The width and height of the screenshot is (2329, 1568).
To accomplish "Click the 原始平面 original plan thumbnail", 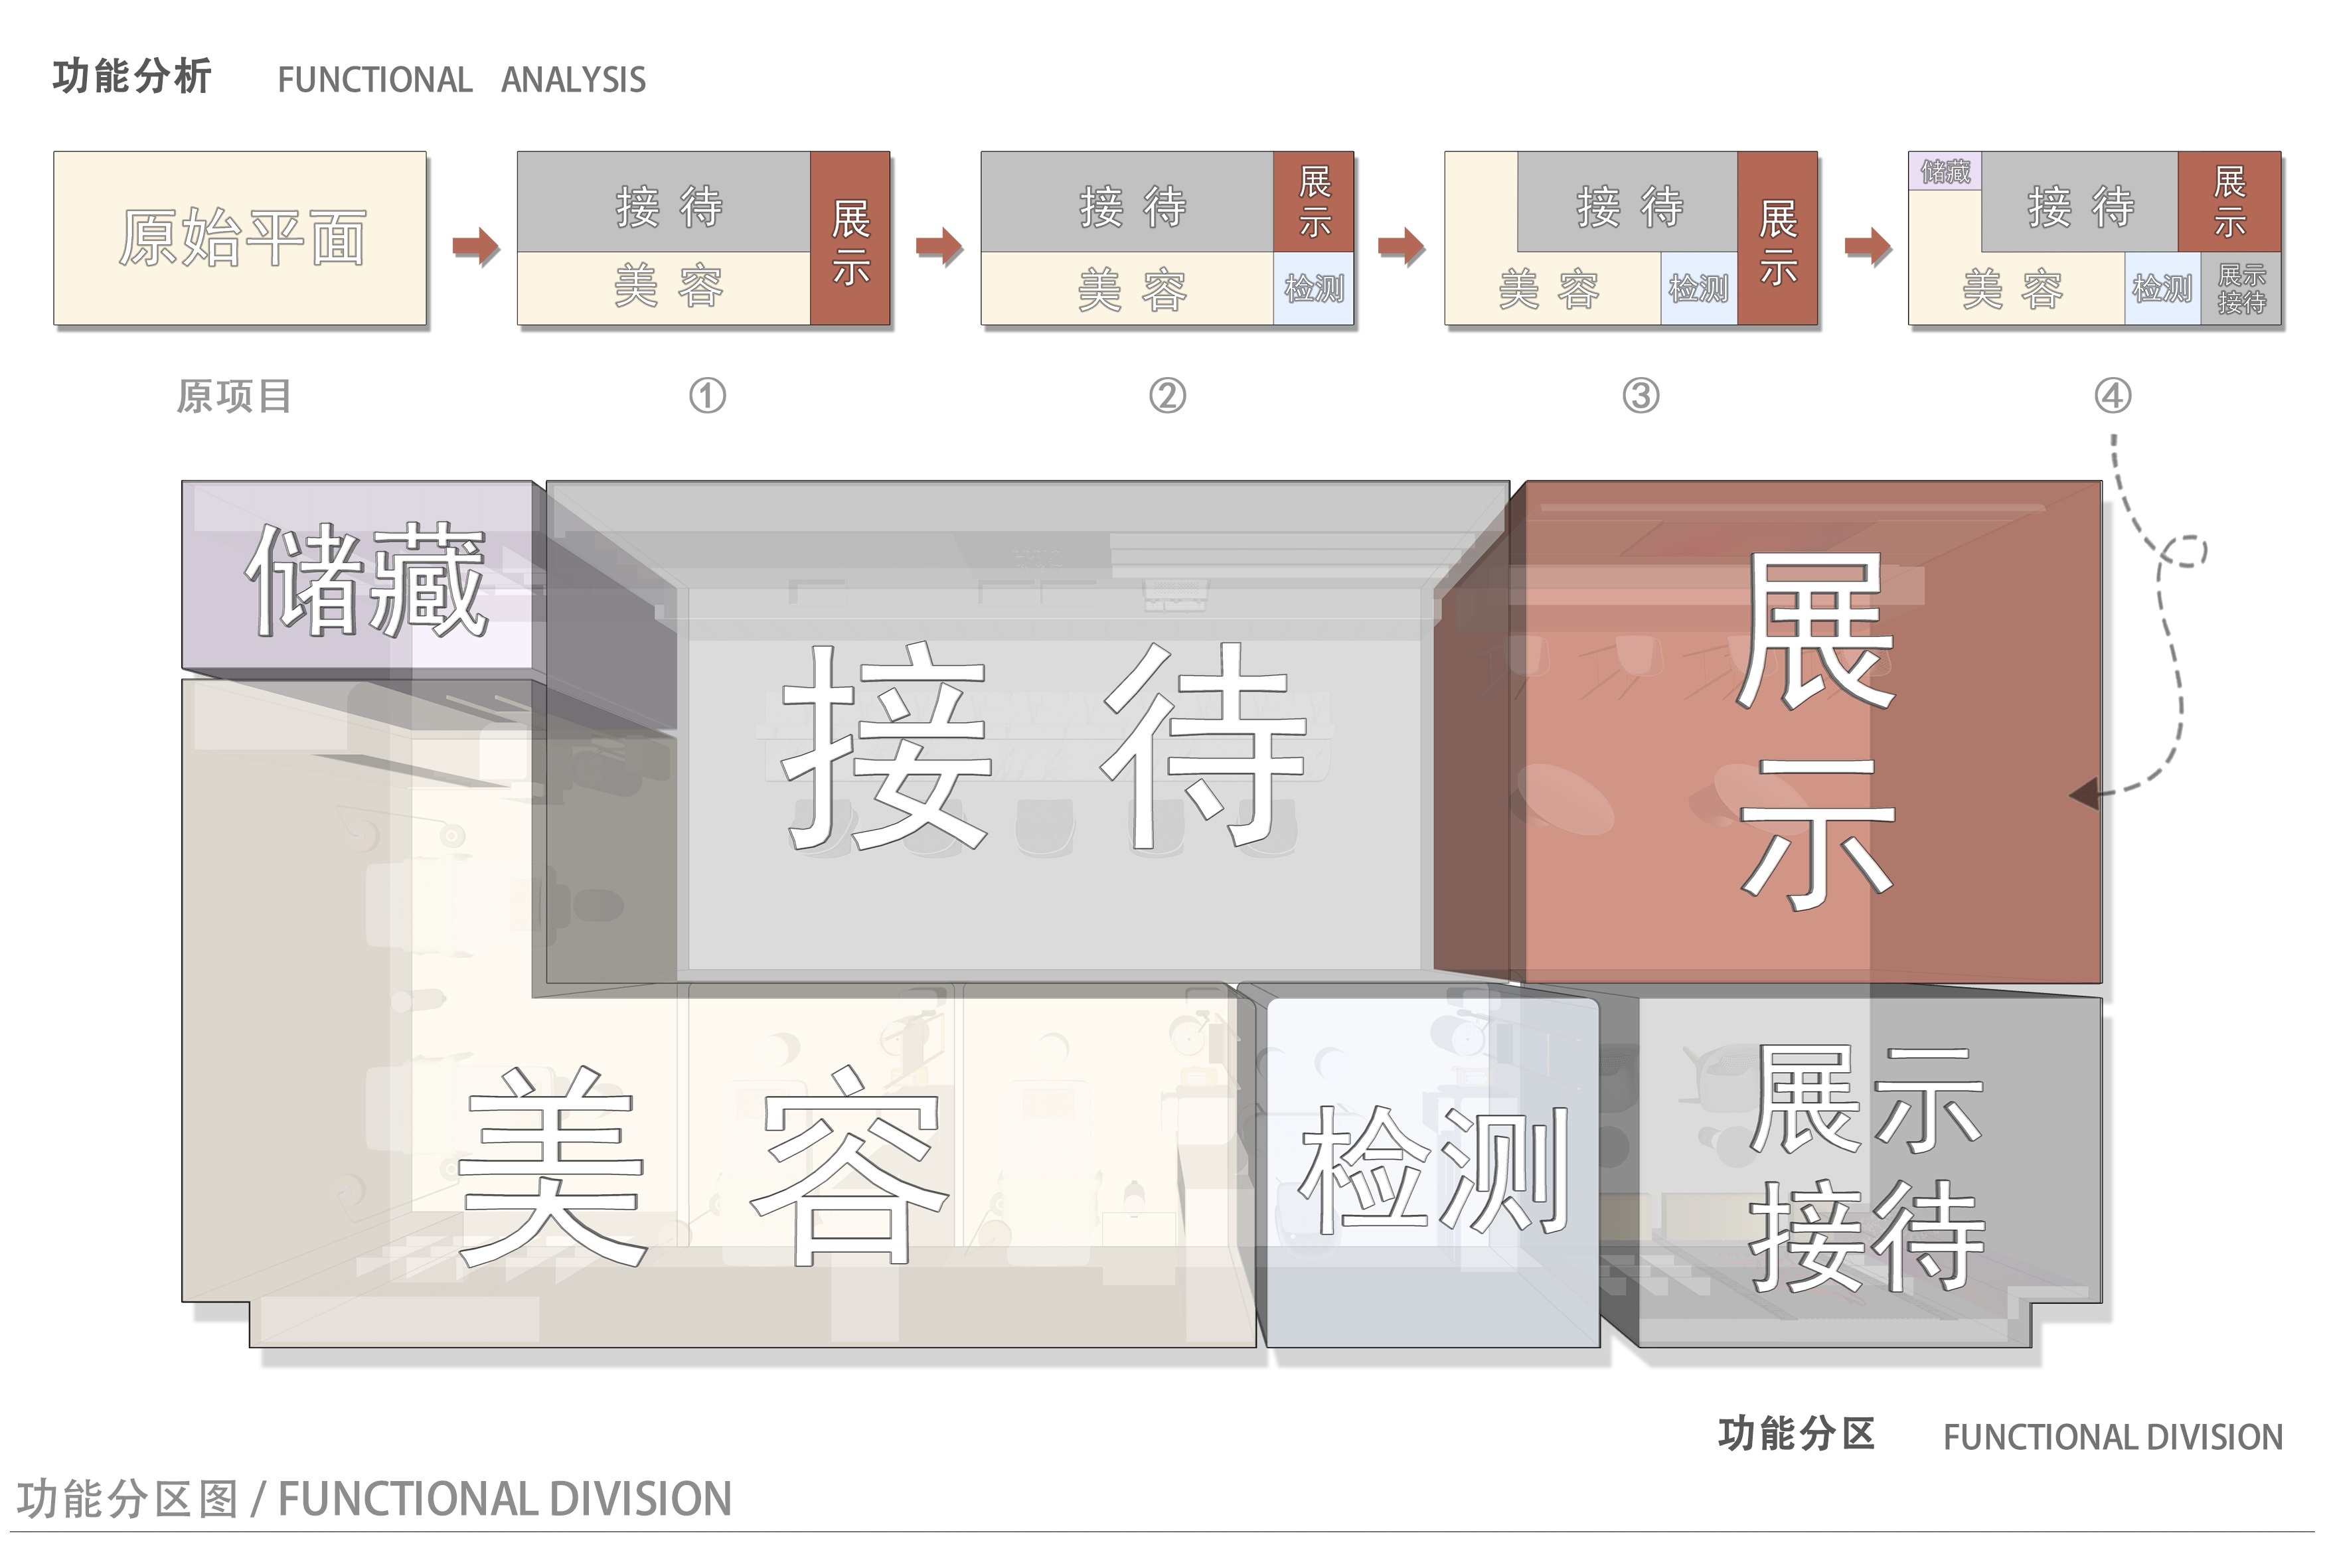I will [240, 238].
